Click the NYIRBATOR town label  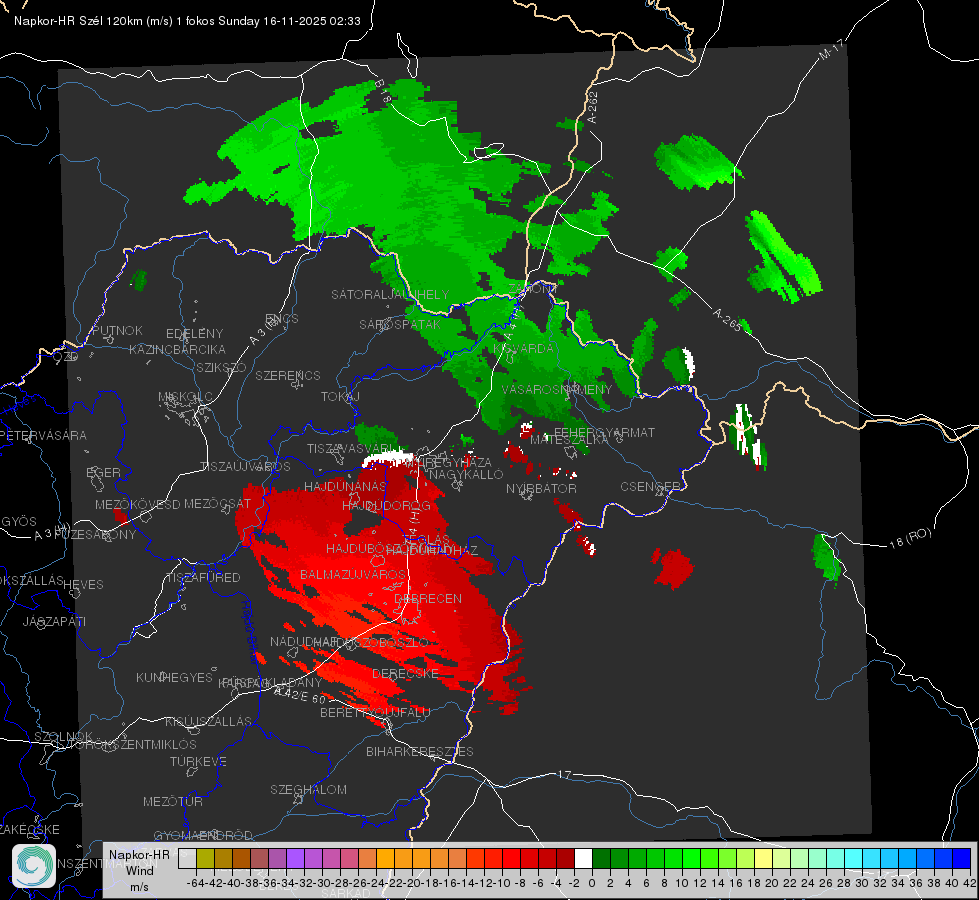pos(541,488)
